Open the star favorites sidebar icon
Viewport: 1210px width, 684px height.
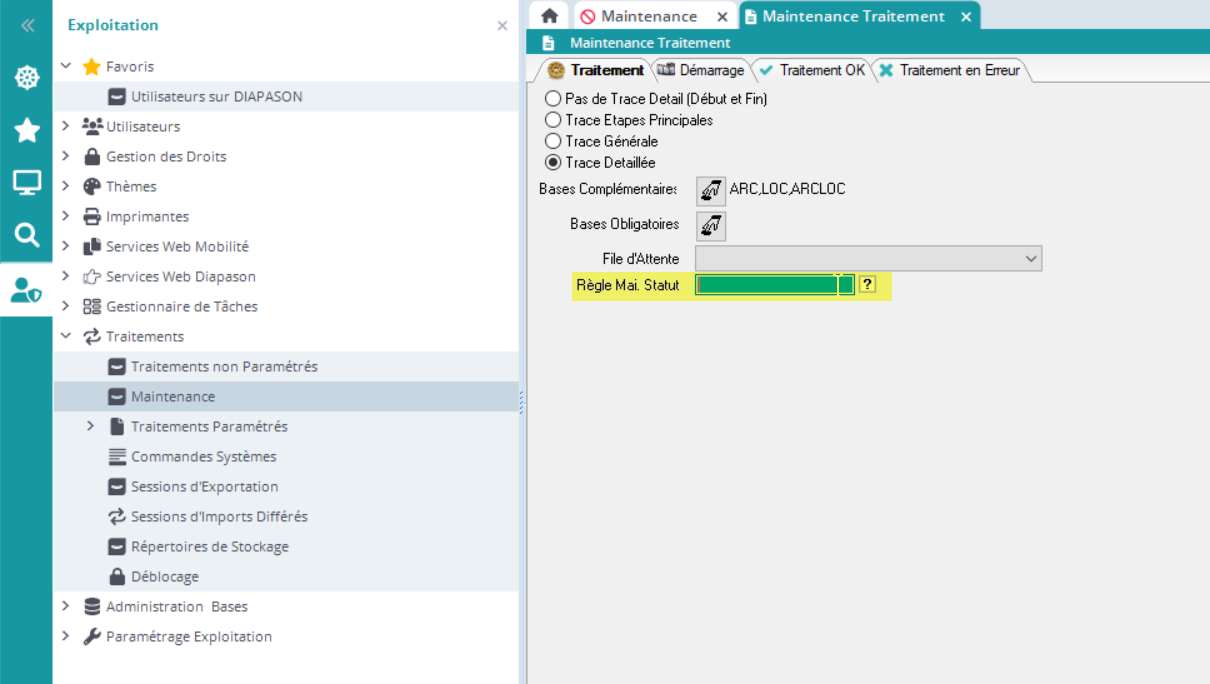[x=27, y=130]
